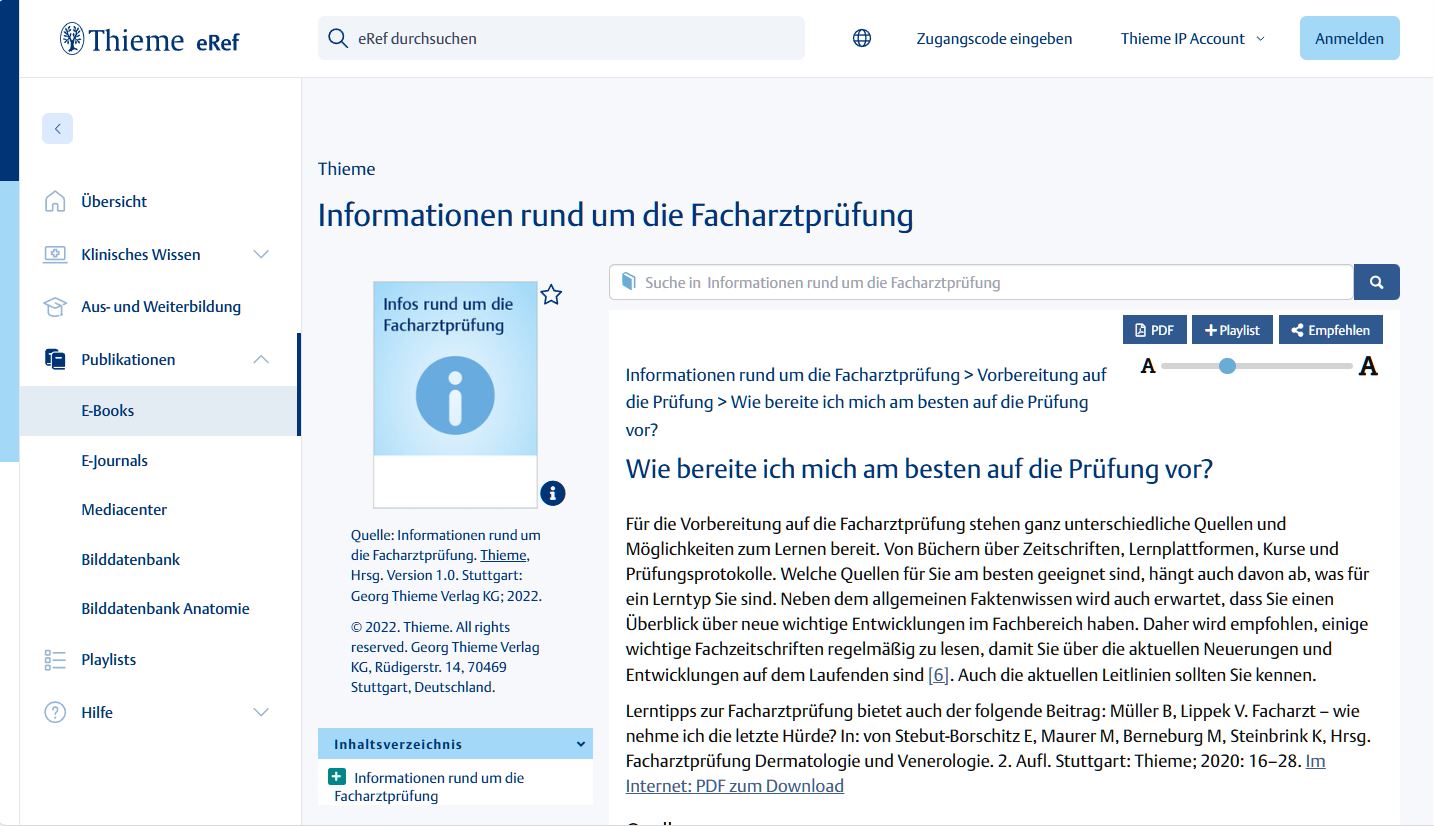Click the Thieme publisher label above title
Viewport: 1434px width, 826px height.
click(x=347, y=169)
